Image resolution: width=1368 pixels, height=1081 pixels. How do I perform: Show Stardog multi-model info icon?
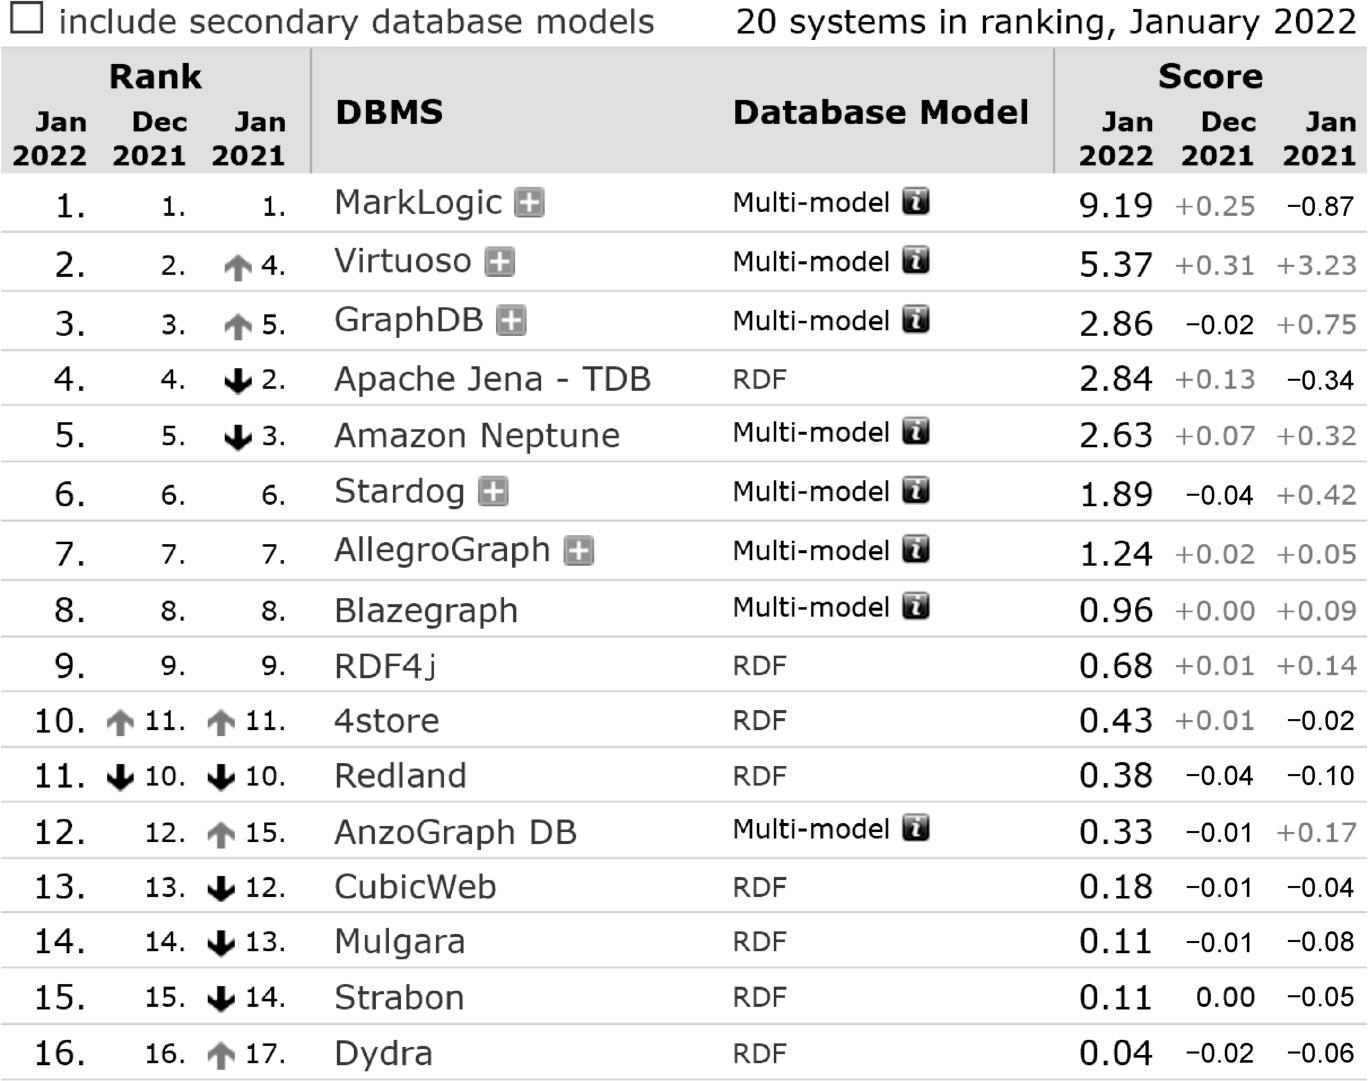[x=915, y=491]
